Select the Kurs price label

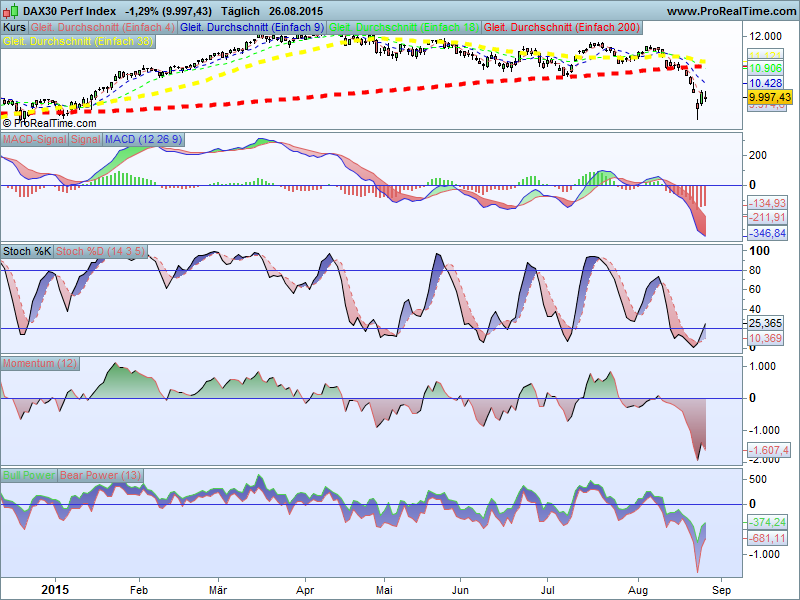click(15, 27)
